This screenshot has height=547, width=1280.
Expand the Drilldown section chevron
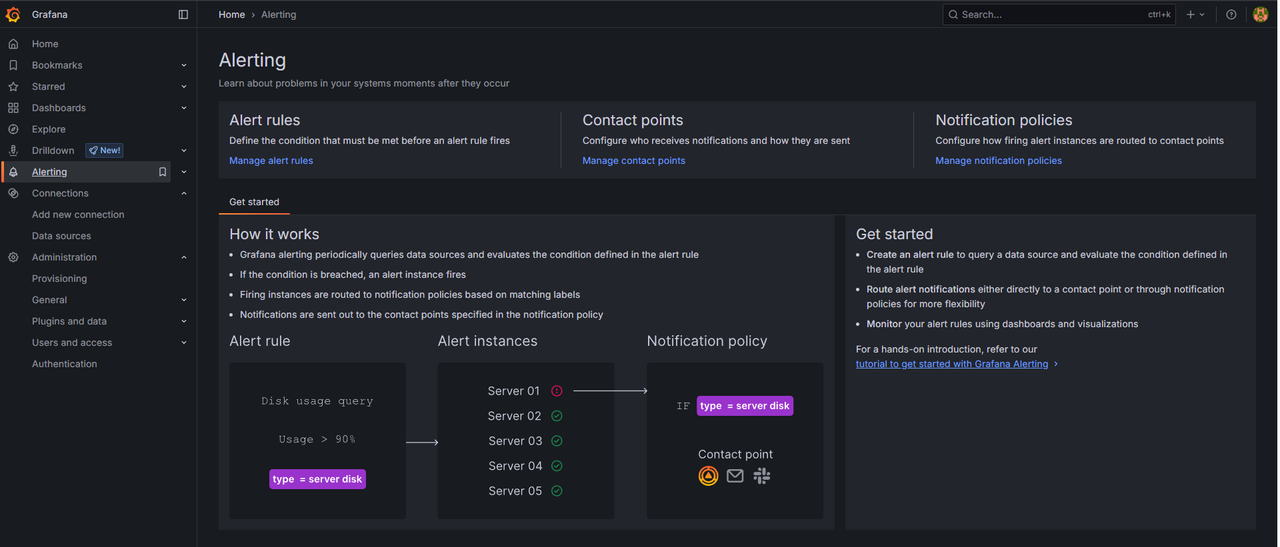coord(184,151)
